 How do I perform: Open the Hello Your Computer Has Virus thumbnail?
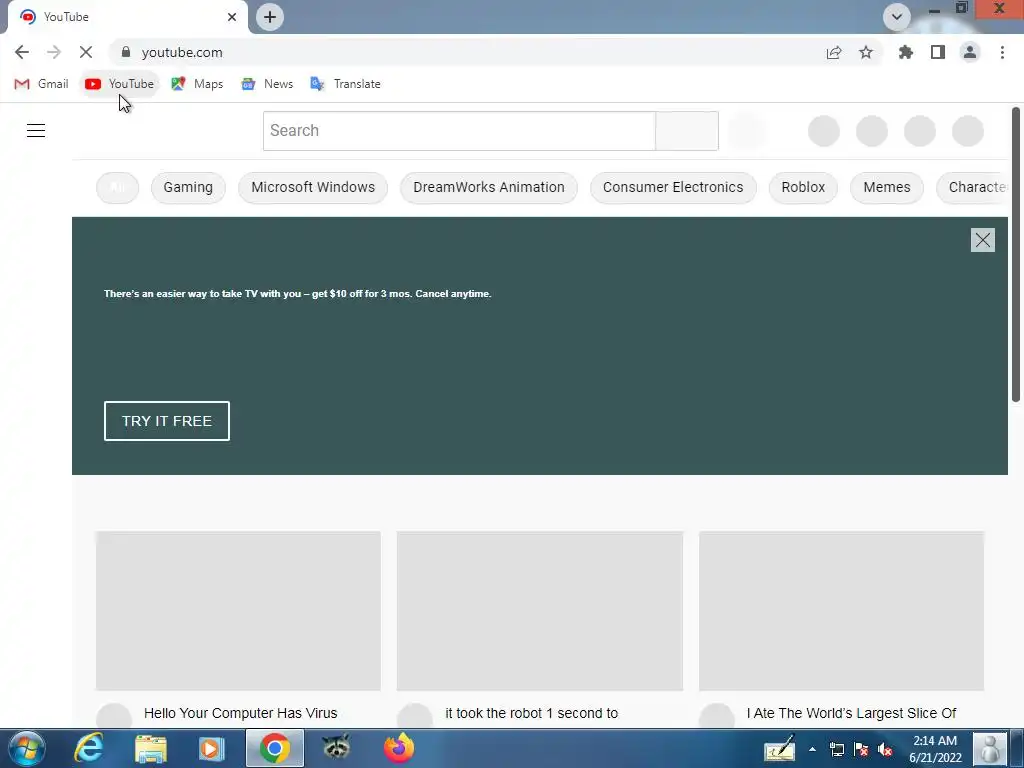click(238, 611)
